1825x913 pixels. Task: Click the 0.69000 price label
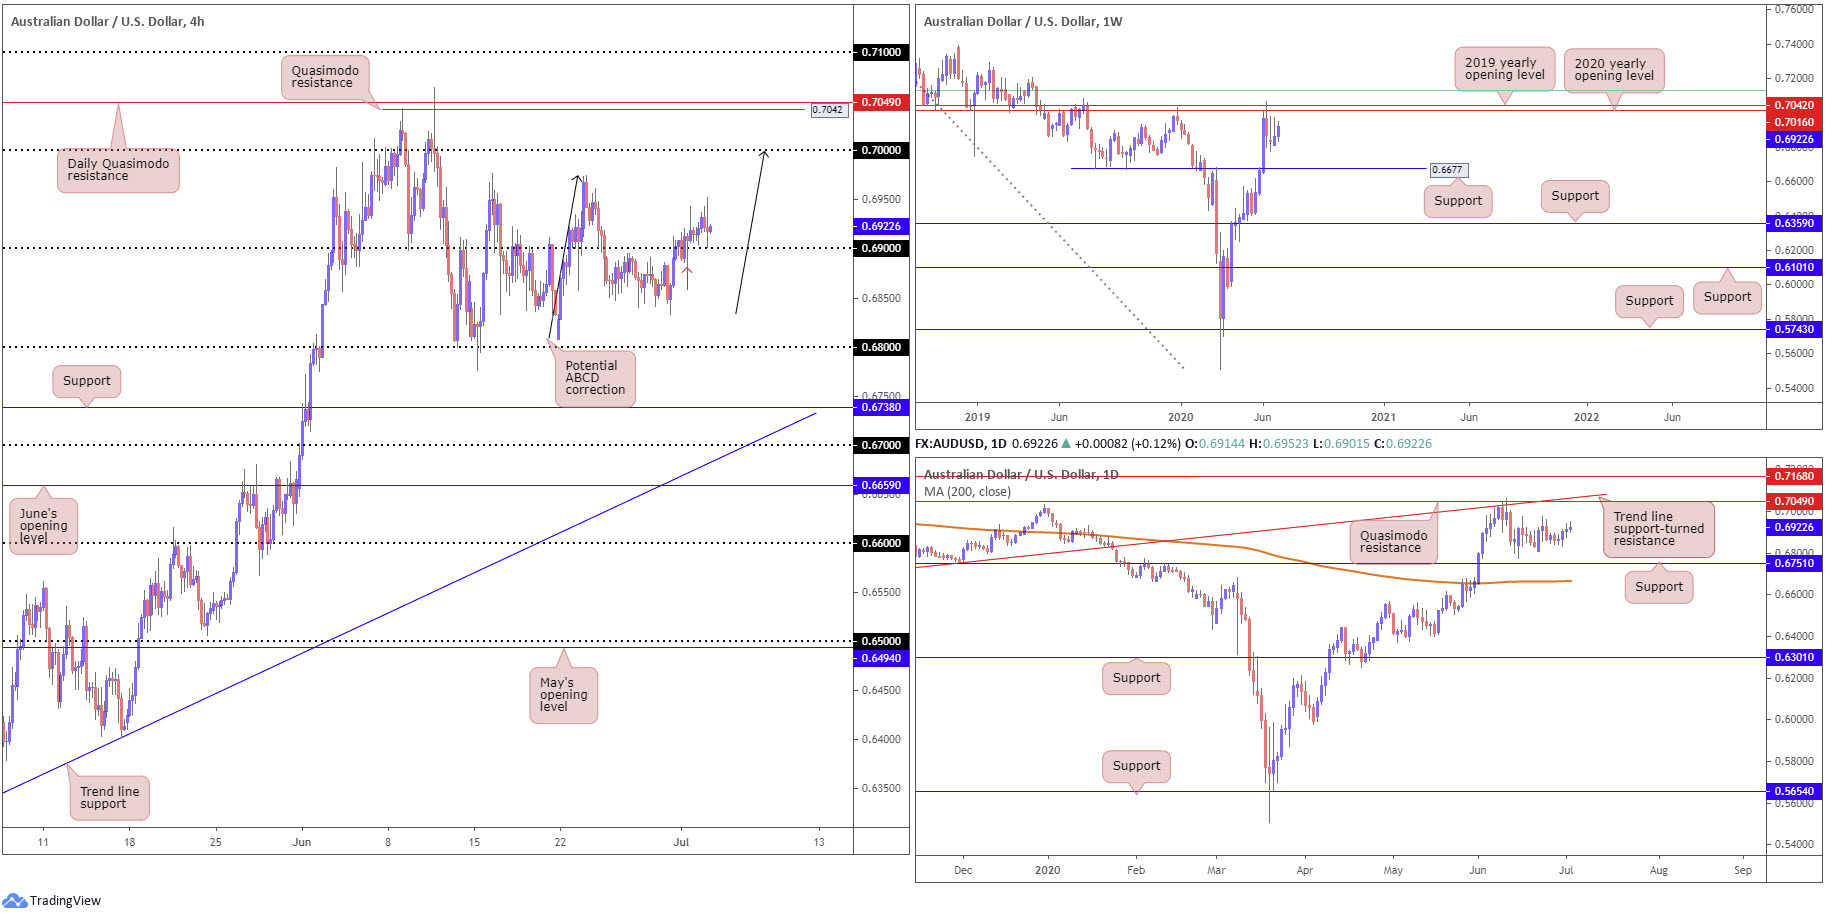[881, 248]
